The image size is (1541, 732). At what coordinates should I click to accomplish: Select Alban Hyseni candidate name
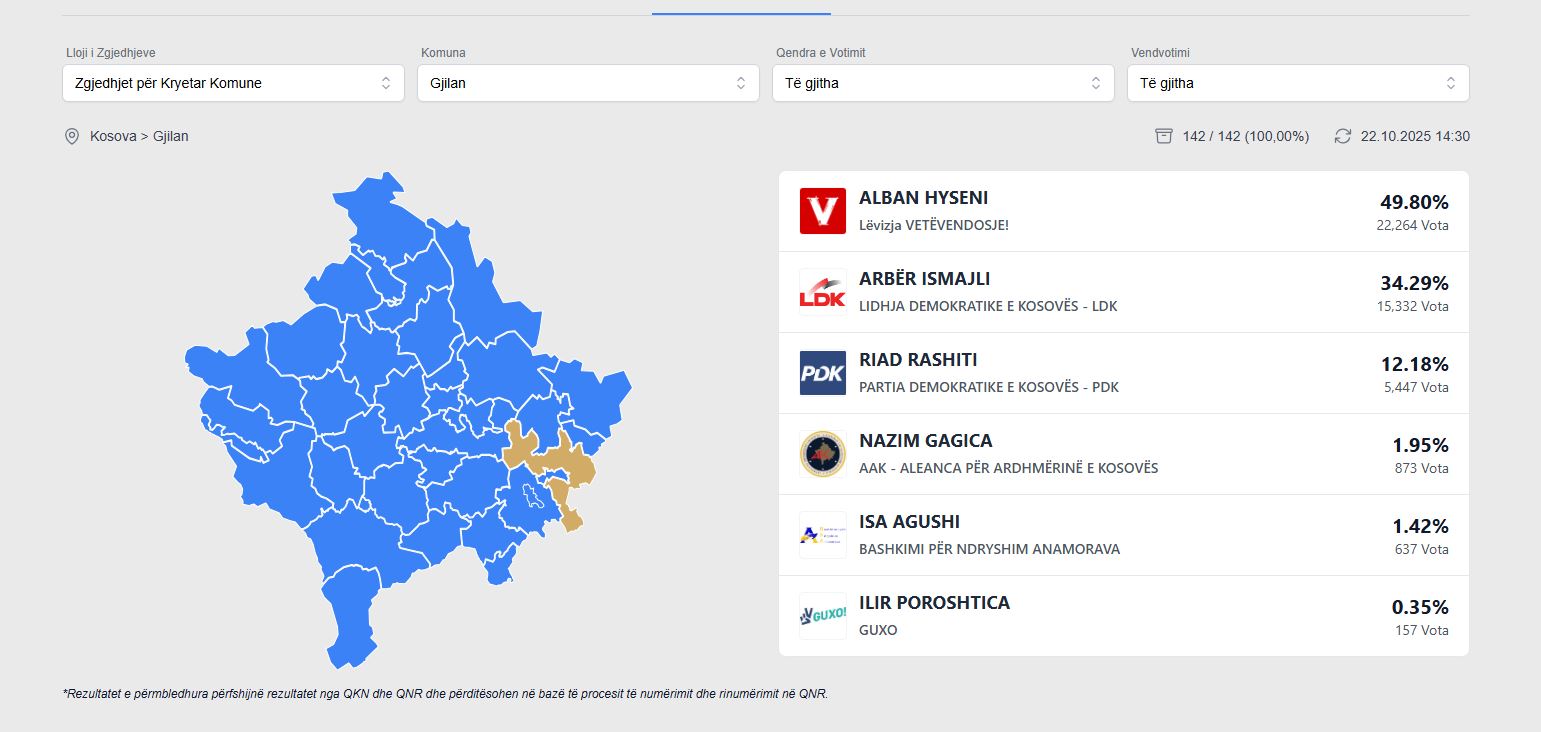click(923, 198)
